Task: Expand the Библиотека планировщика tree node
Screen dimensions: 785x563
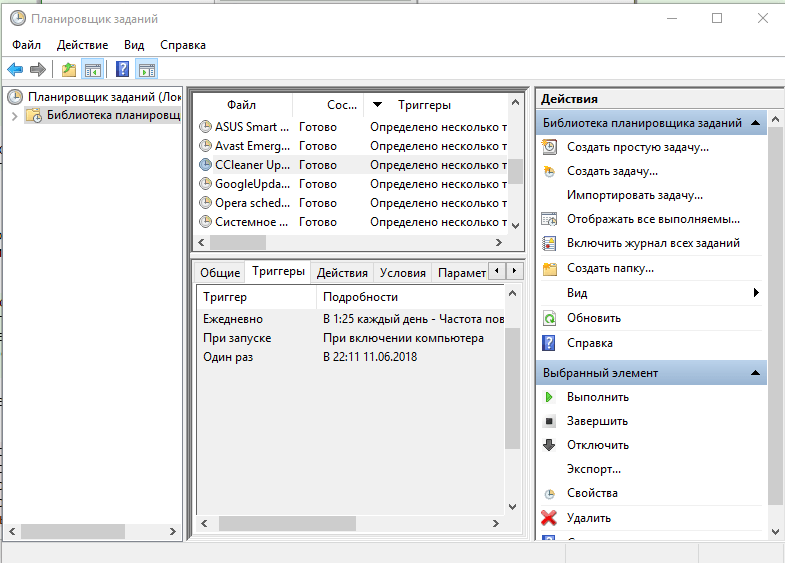Action: click(15, 116)
